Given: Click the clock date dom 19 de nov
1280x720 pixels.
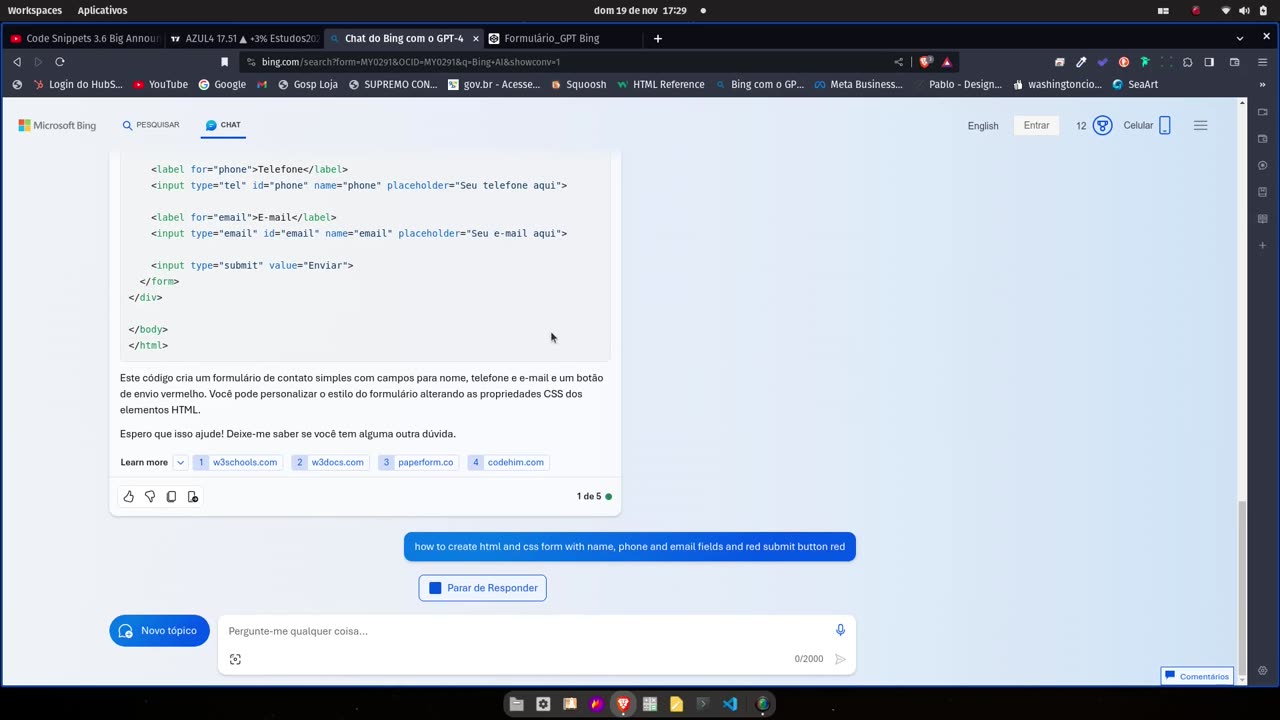Looking at the screenshot, I should tap(640, 10).
